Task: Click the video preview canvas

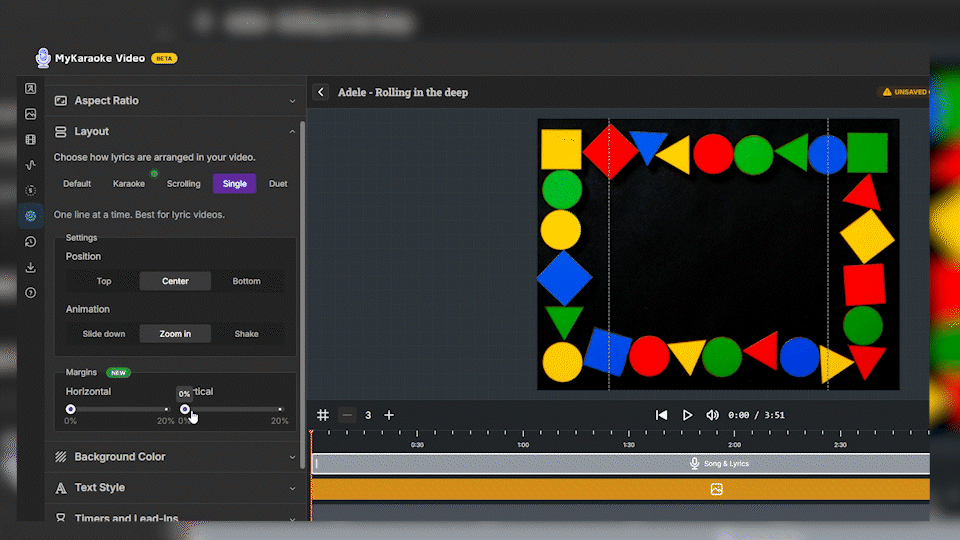Action: (x=718, y=254)
